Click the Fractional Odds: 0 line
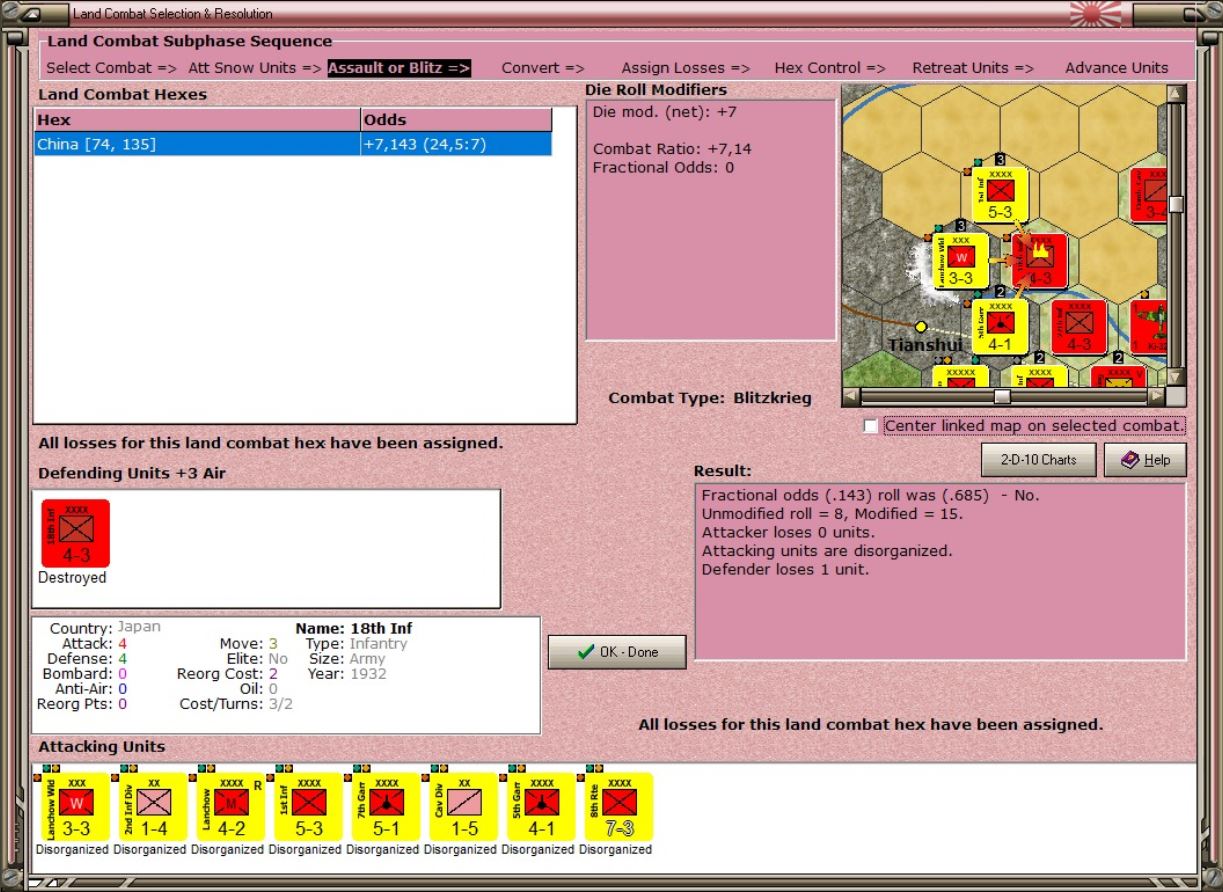Screen dimensions: 1223x892 tap(663, 167)
